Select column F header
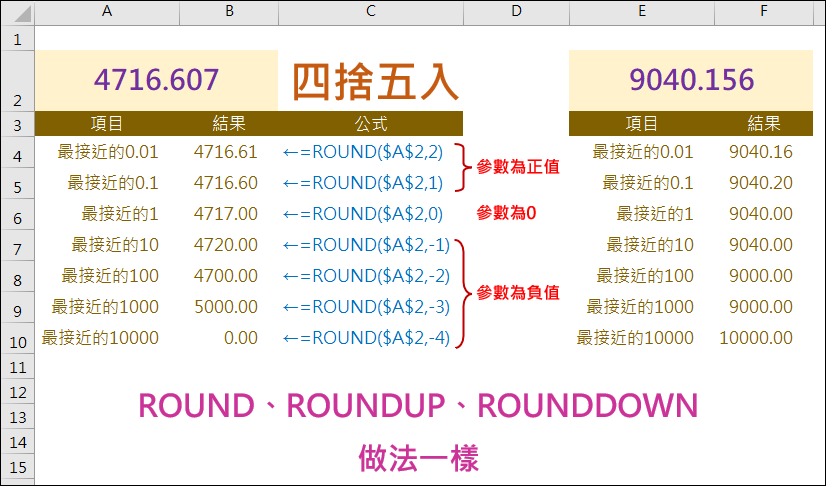Image resolution: width=826 pixels, height=486 pixels. point(764,12)
